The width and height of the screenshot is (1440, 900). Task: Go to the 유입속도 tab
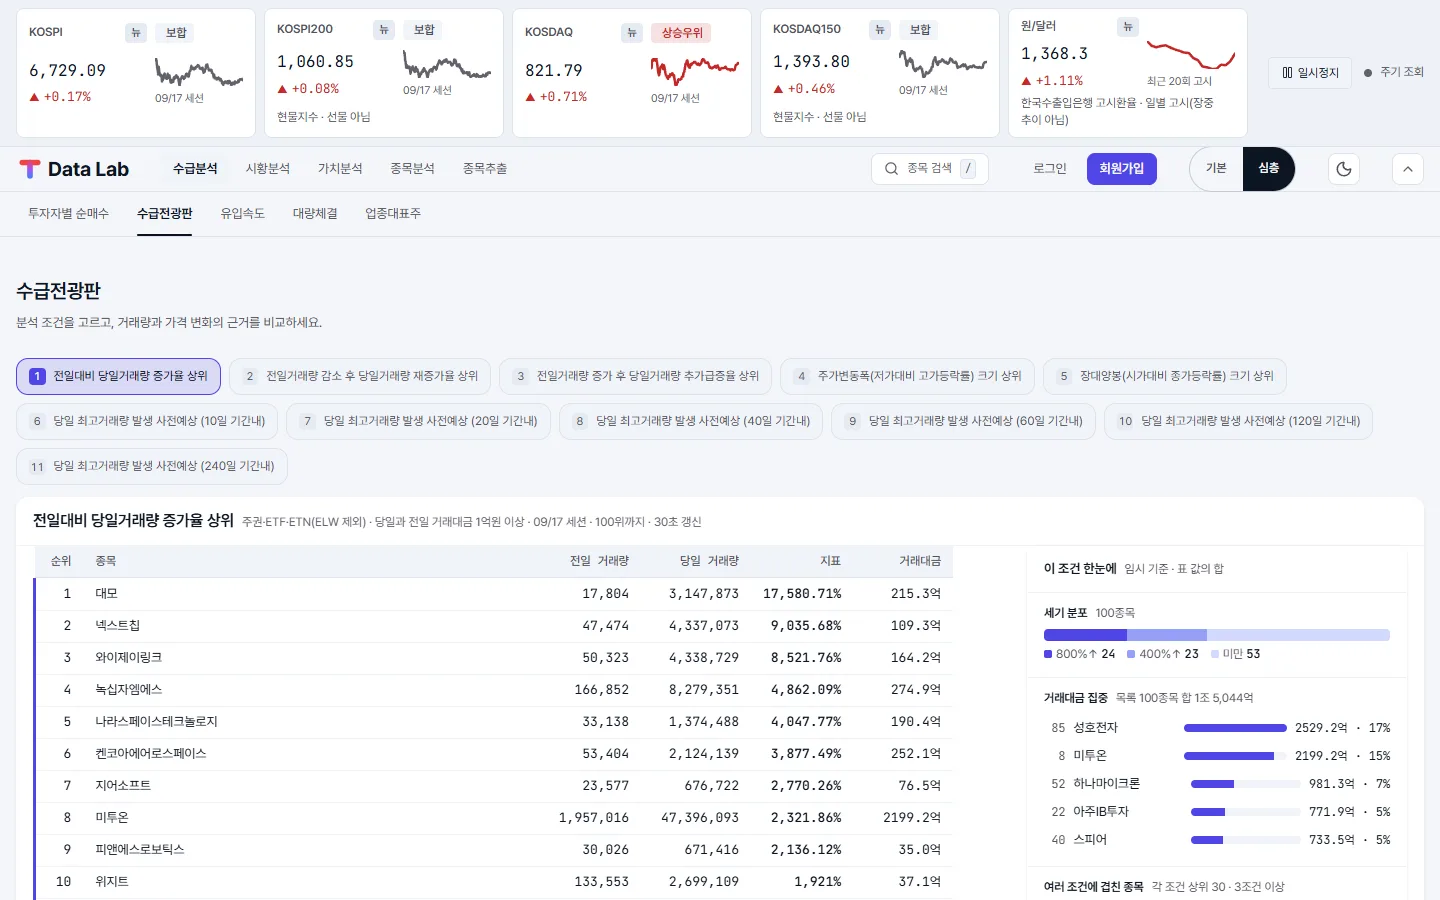(243, 214)
